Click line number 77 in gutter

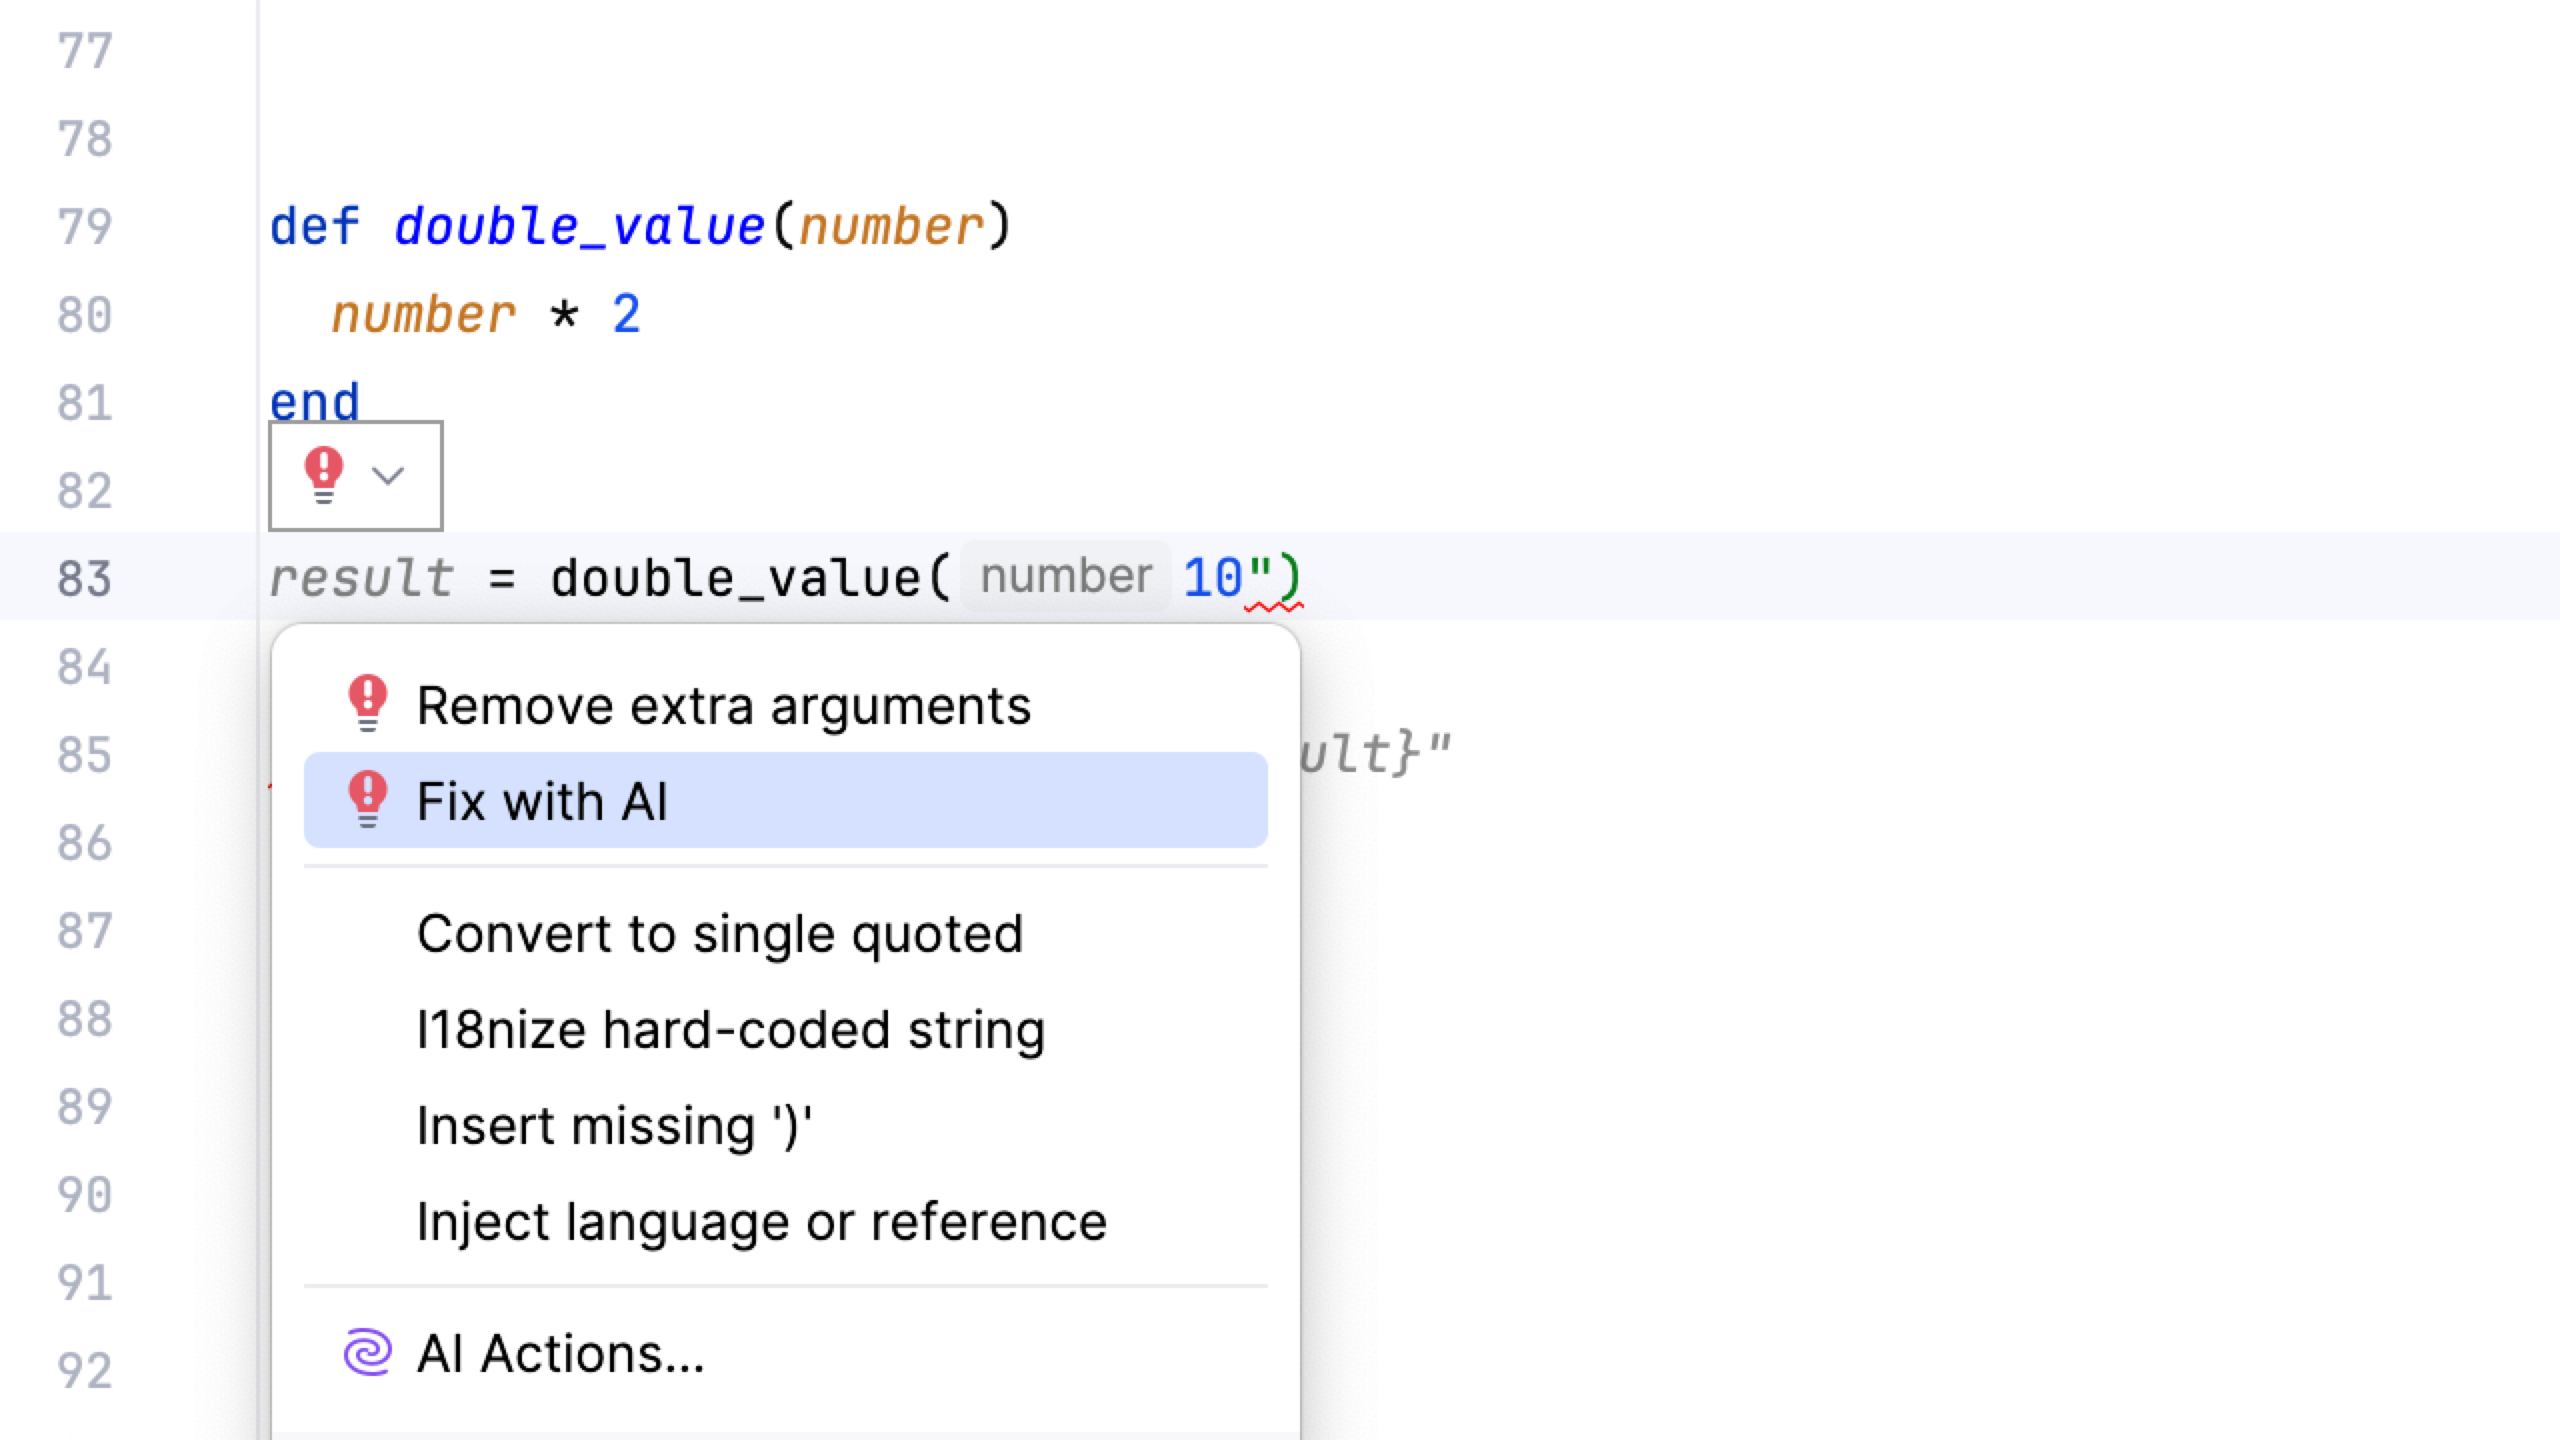click(85, 51)
